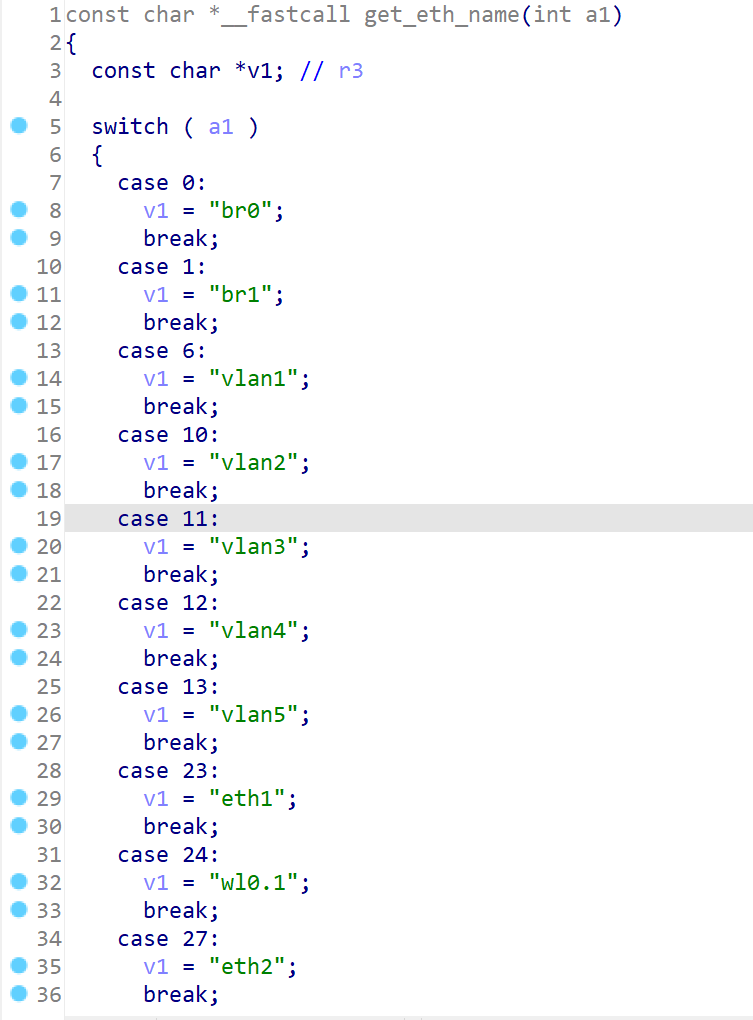Toggle breakpoint dot beside line 8
The image size is (753, 1020).
[18, 210]
